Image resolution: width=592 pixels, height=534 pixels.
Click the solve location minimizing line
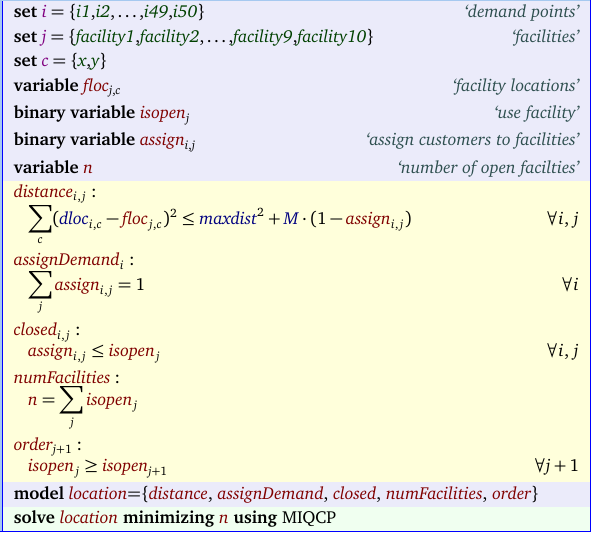(174, 518)
